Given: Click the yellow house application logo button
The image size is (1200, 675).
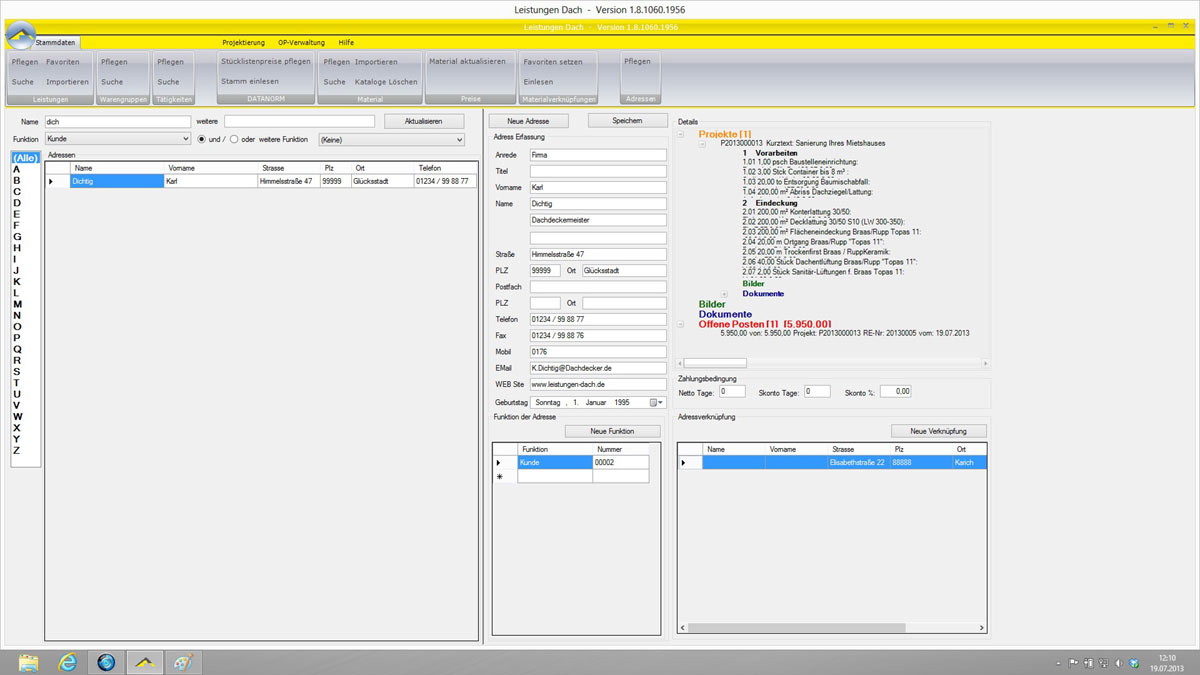Looking at the screenshot, I should click(20, 37).
